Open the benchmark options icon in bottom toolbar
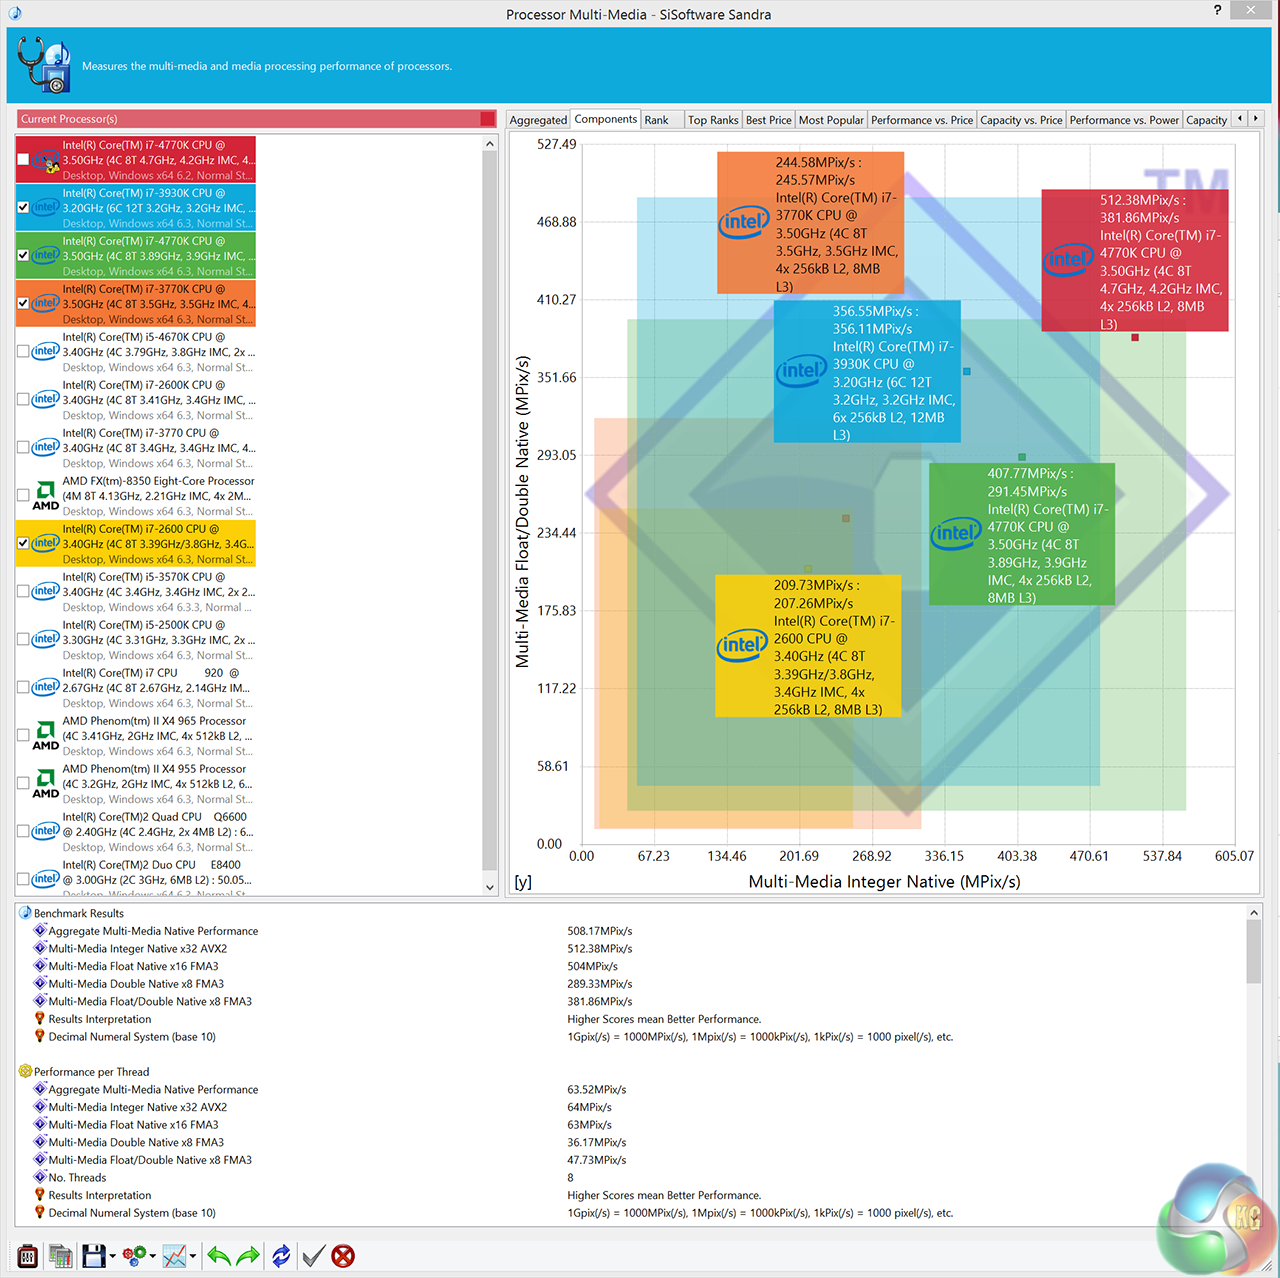The width and height of the screenshot is (1280, 1278). pos(28,1256)
